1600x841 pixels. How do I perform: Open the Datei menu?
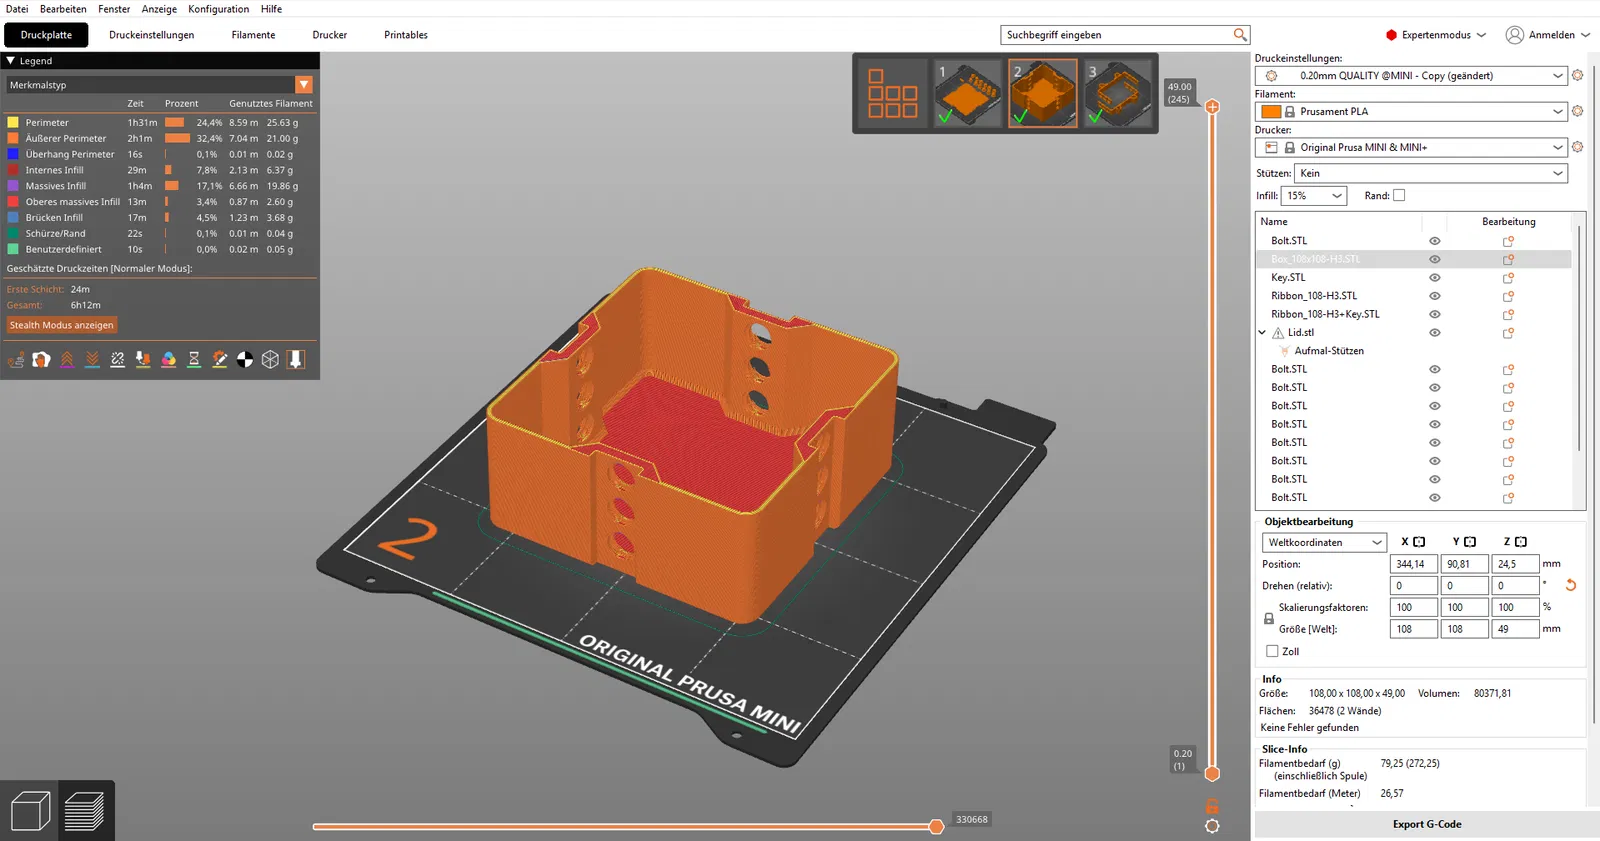17,9
